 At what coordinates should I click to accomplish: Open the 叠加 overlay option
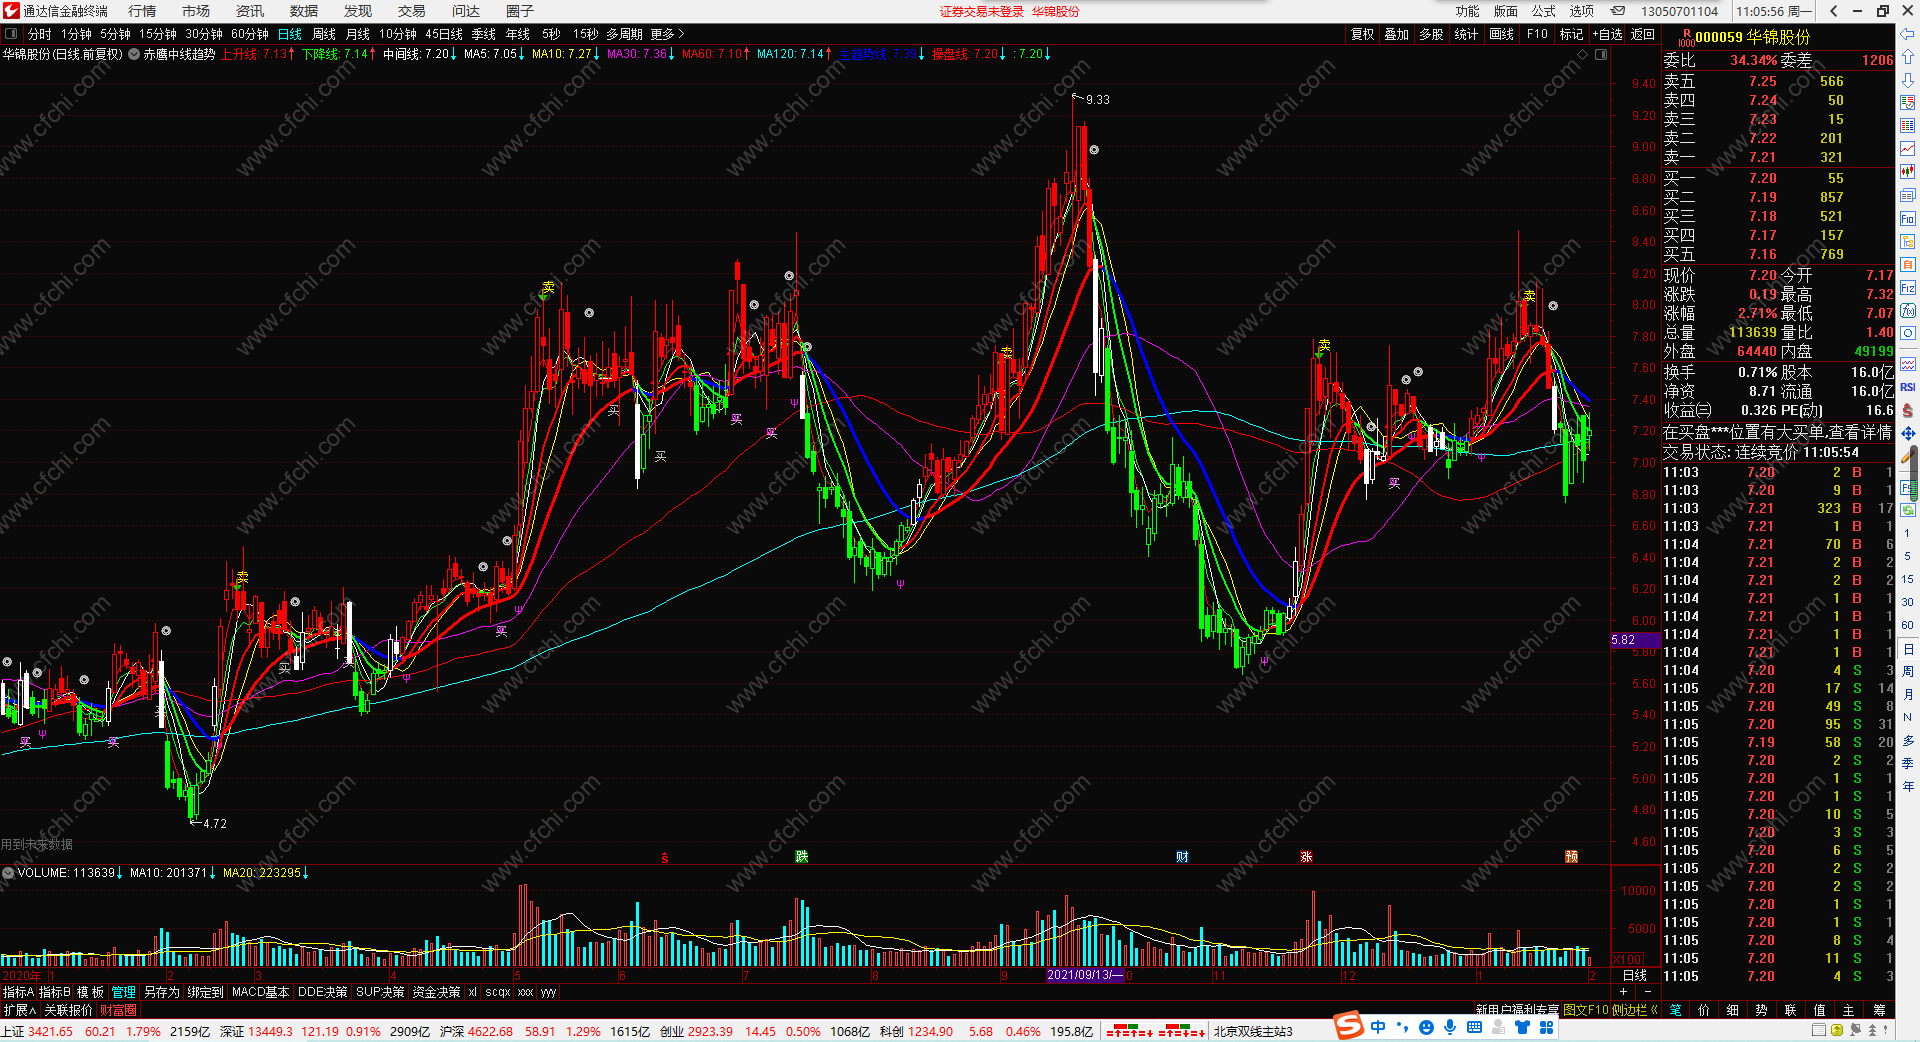point(1396,34)
